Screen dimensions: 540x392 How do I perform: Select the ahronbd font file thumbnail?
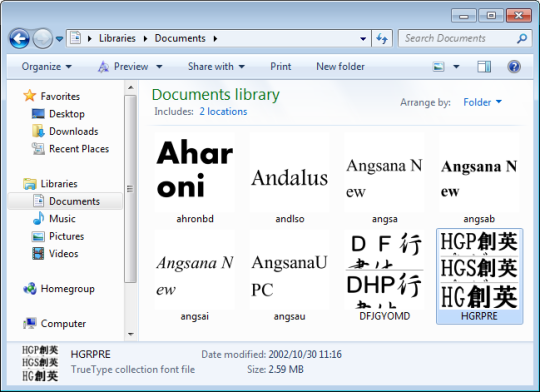[x=195, y=179]
